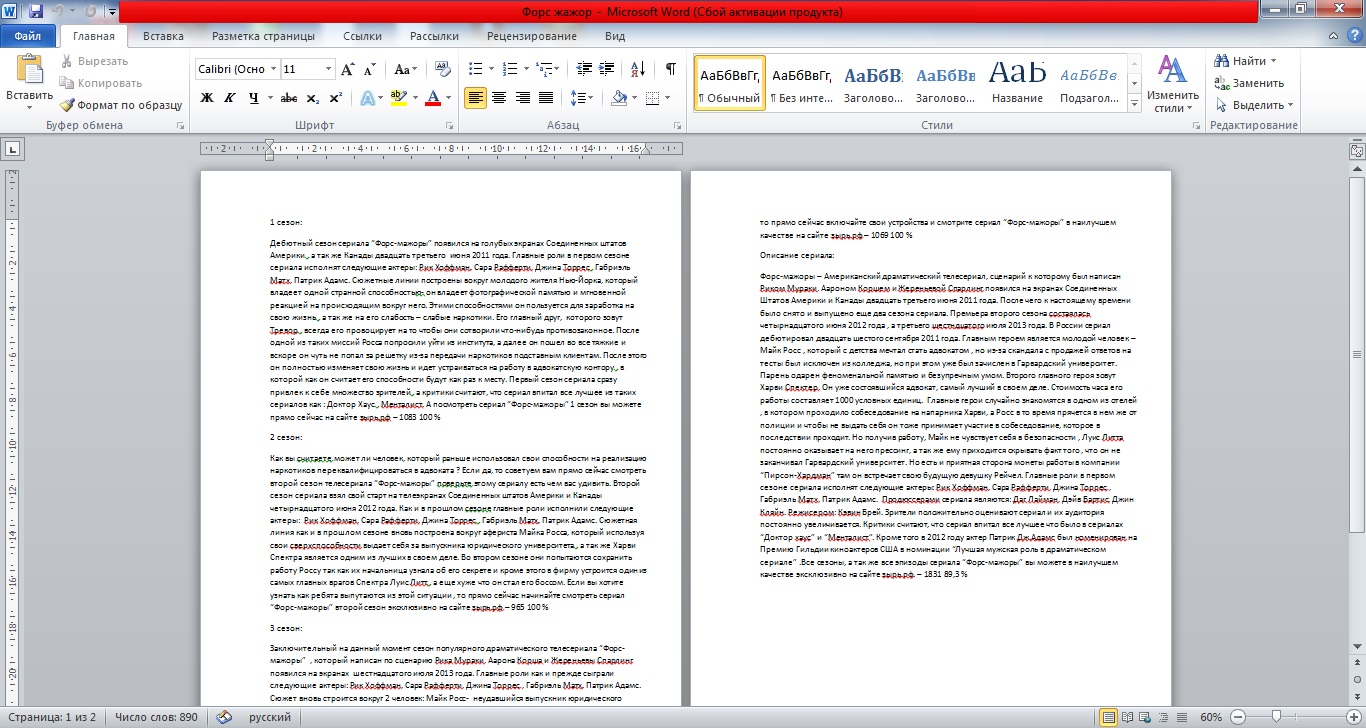This screenshot has height=728, width=1366.
Task: Toggle italic (К) formatting
Action: (x=230, y=98)
